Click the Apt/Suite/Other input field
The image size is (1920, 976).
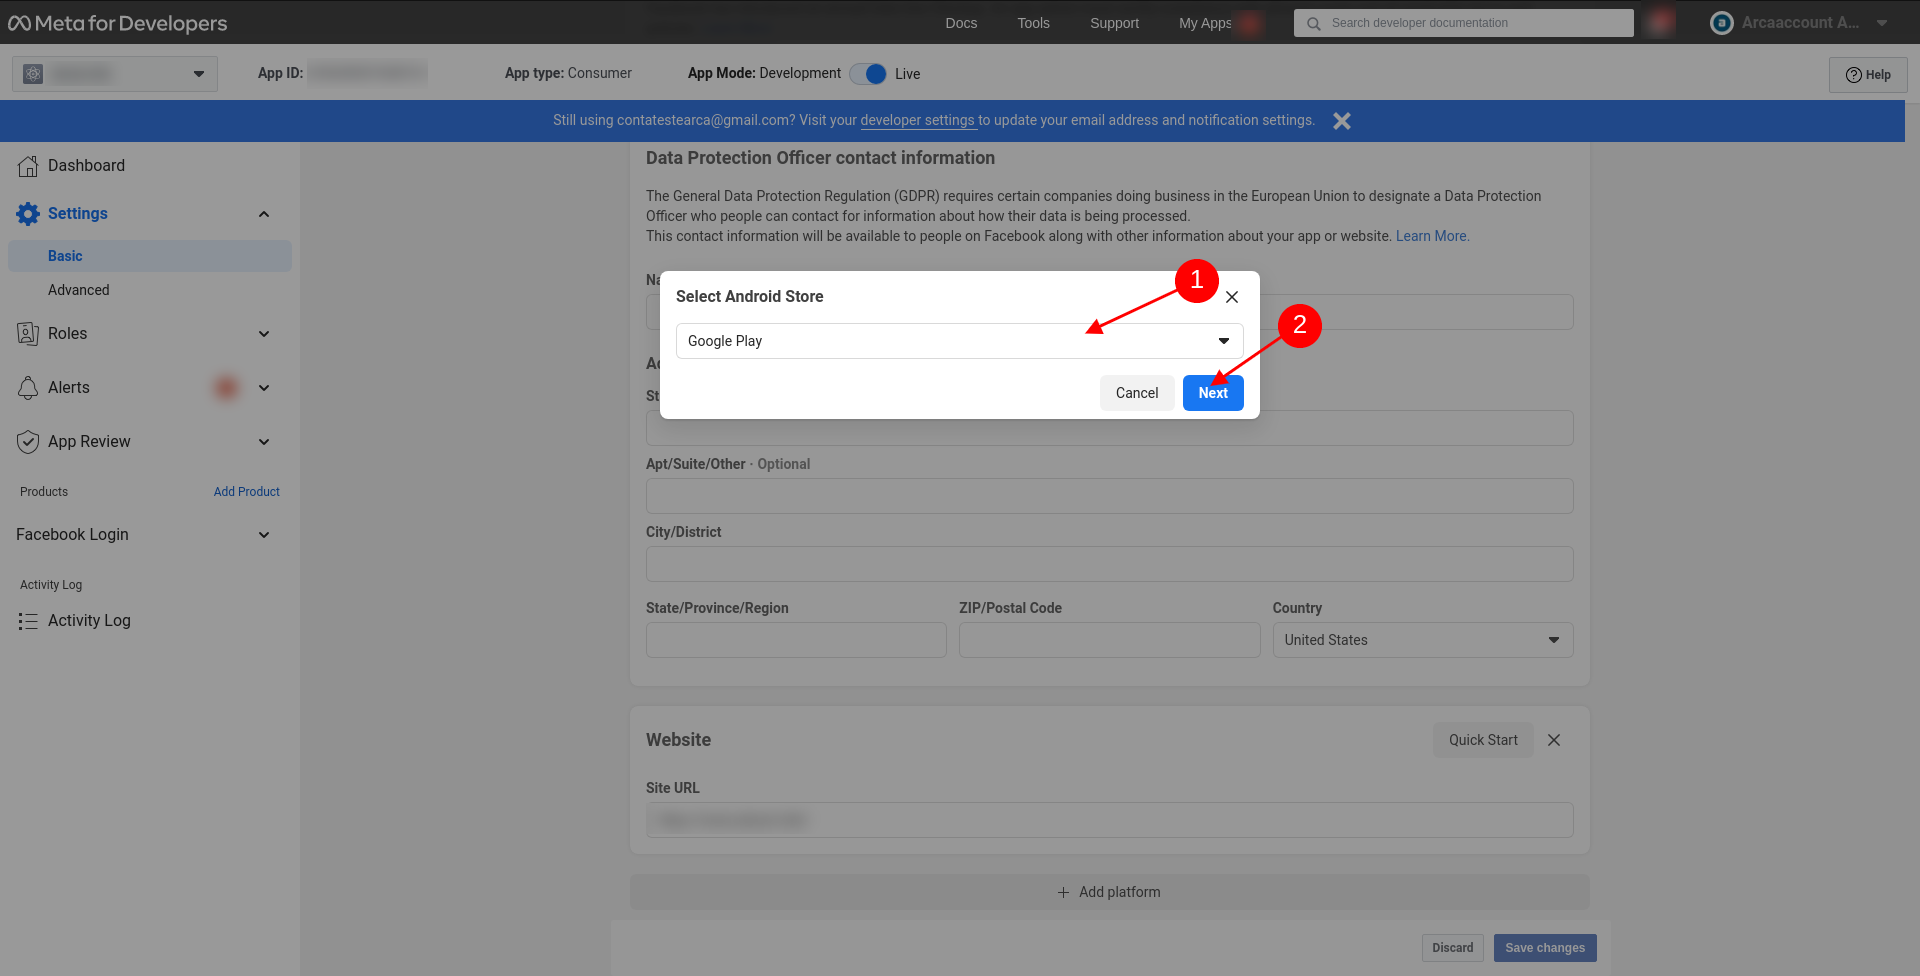(x=1110, y=496)
